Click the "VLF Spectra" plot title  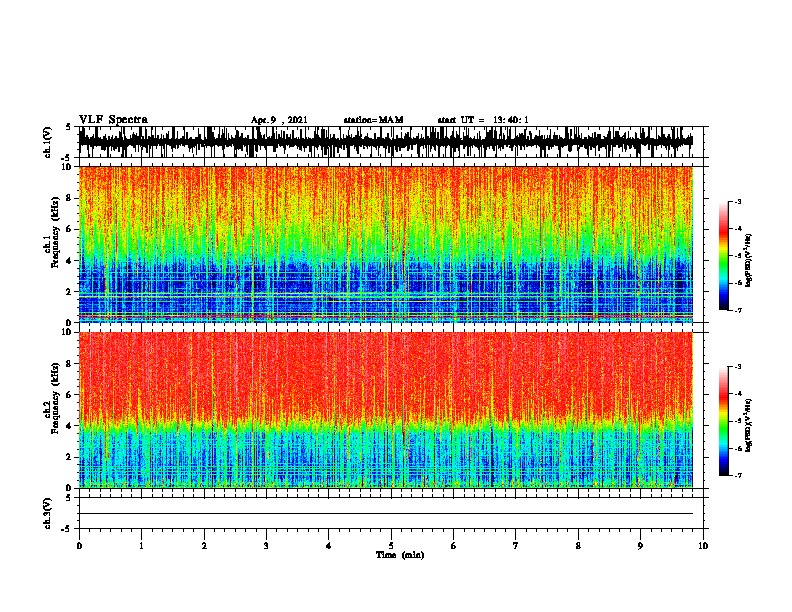pyautogui.click(x=113, y=120)
